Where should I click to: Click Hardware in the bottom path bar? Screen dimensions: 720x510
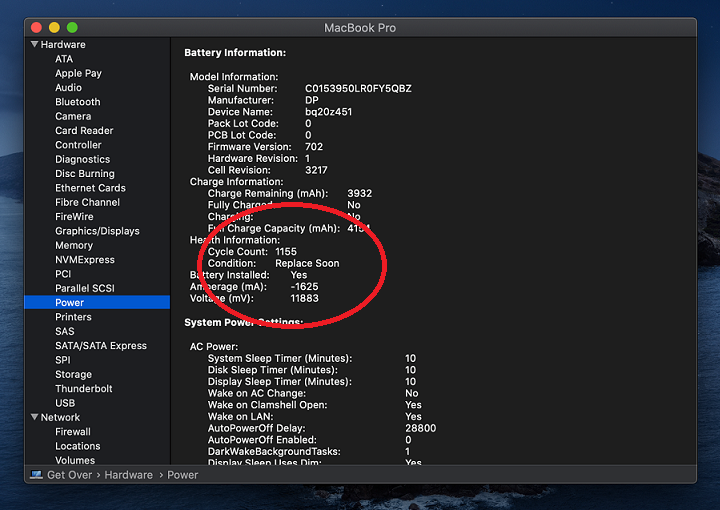(128, 475)
